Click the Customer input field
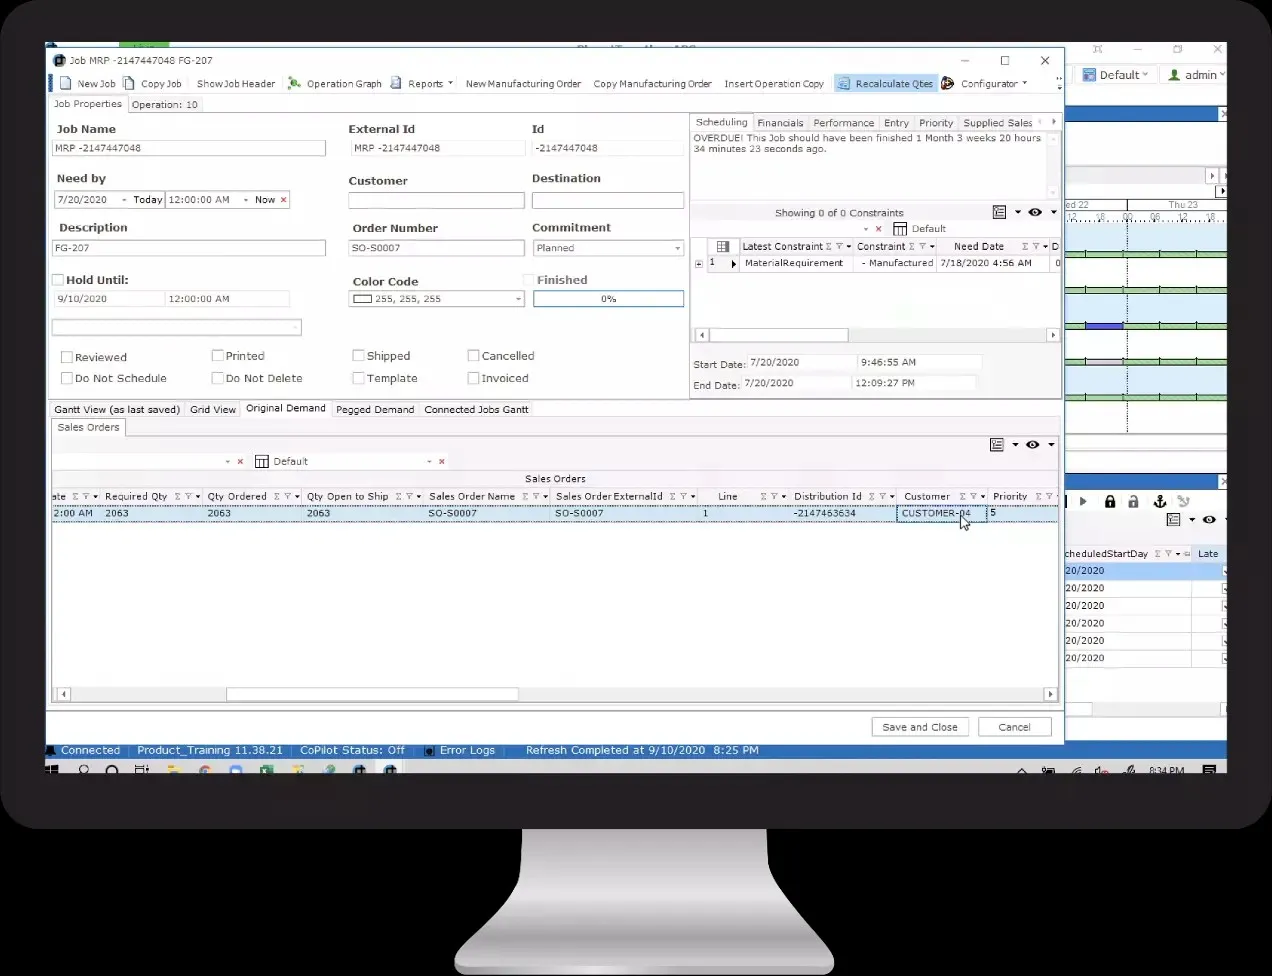Screen dimensions: 1272x976 436,201
